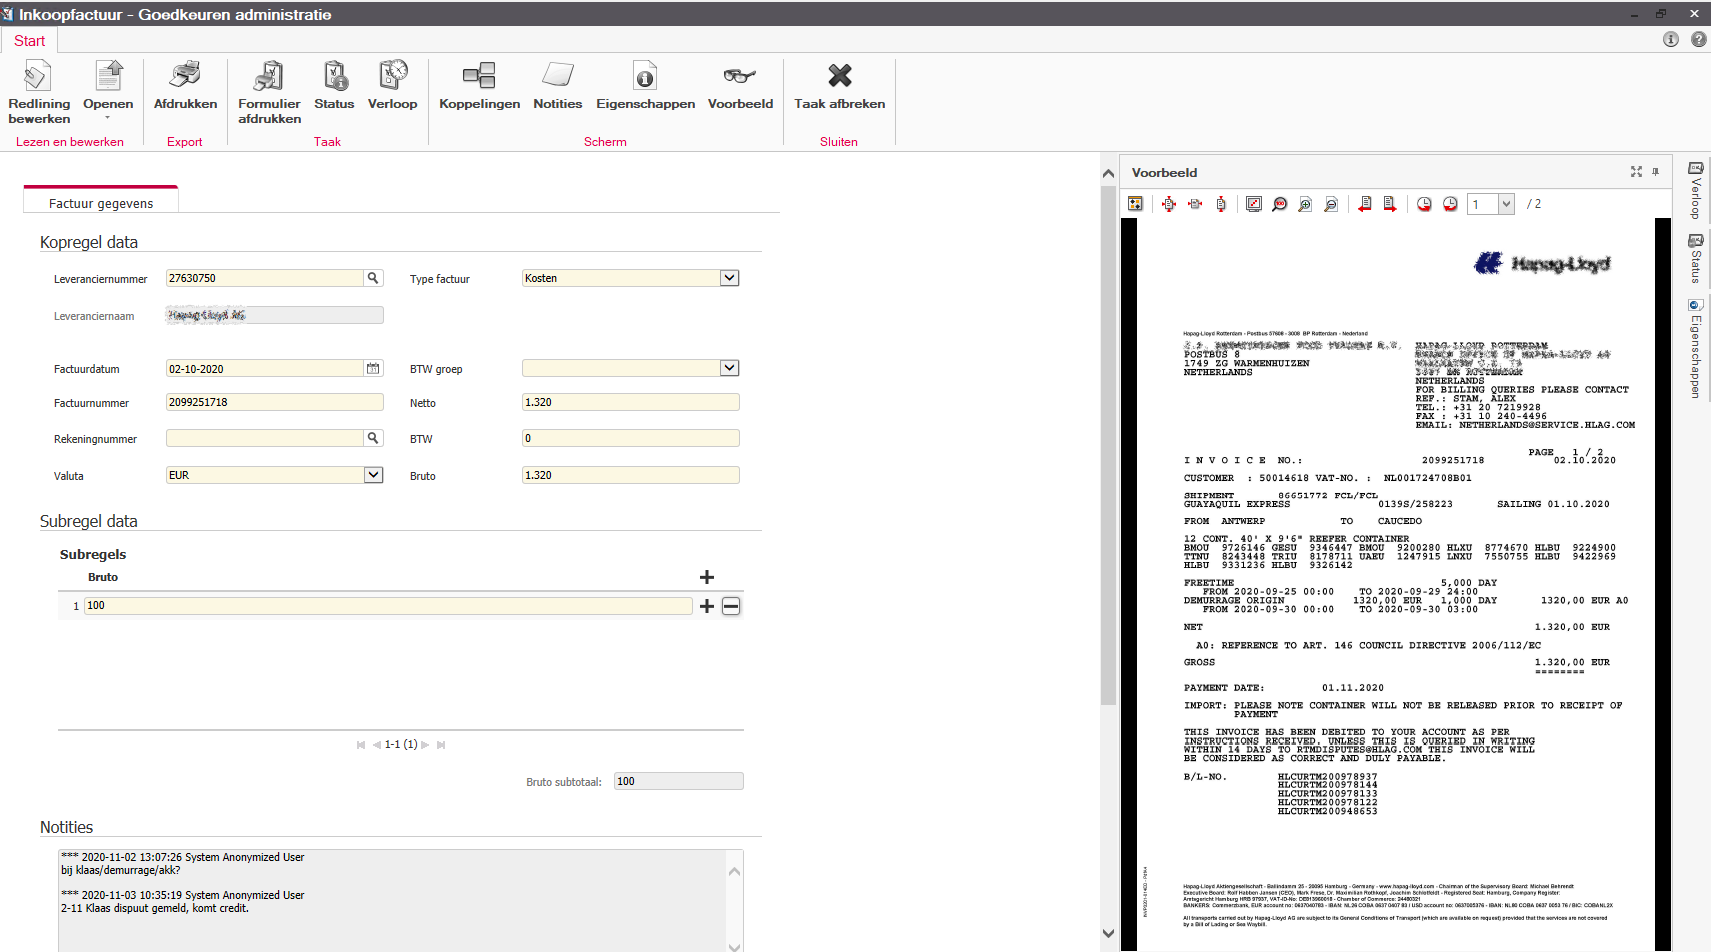Open the Type factuur dropdown
Screen dimensions: 1711x952
729,278
